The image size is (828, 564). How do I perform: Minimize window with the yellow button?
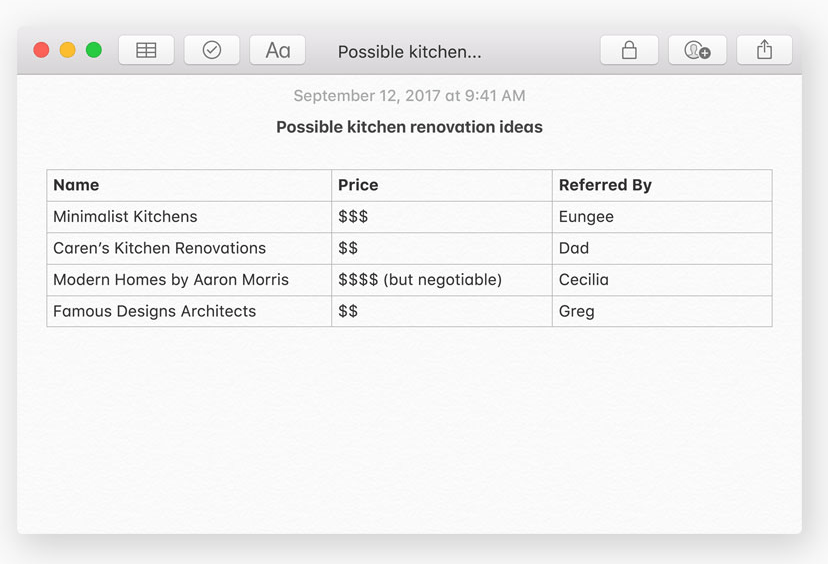pos(68,50)
